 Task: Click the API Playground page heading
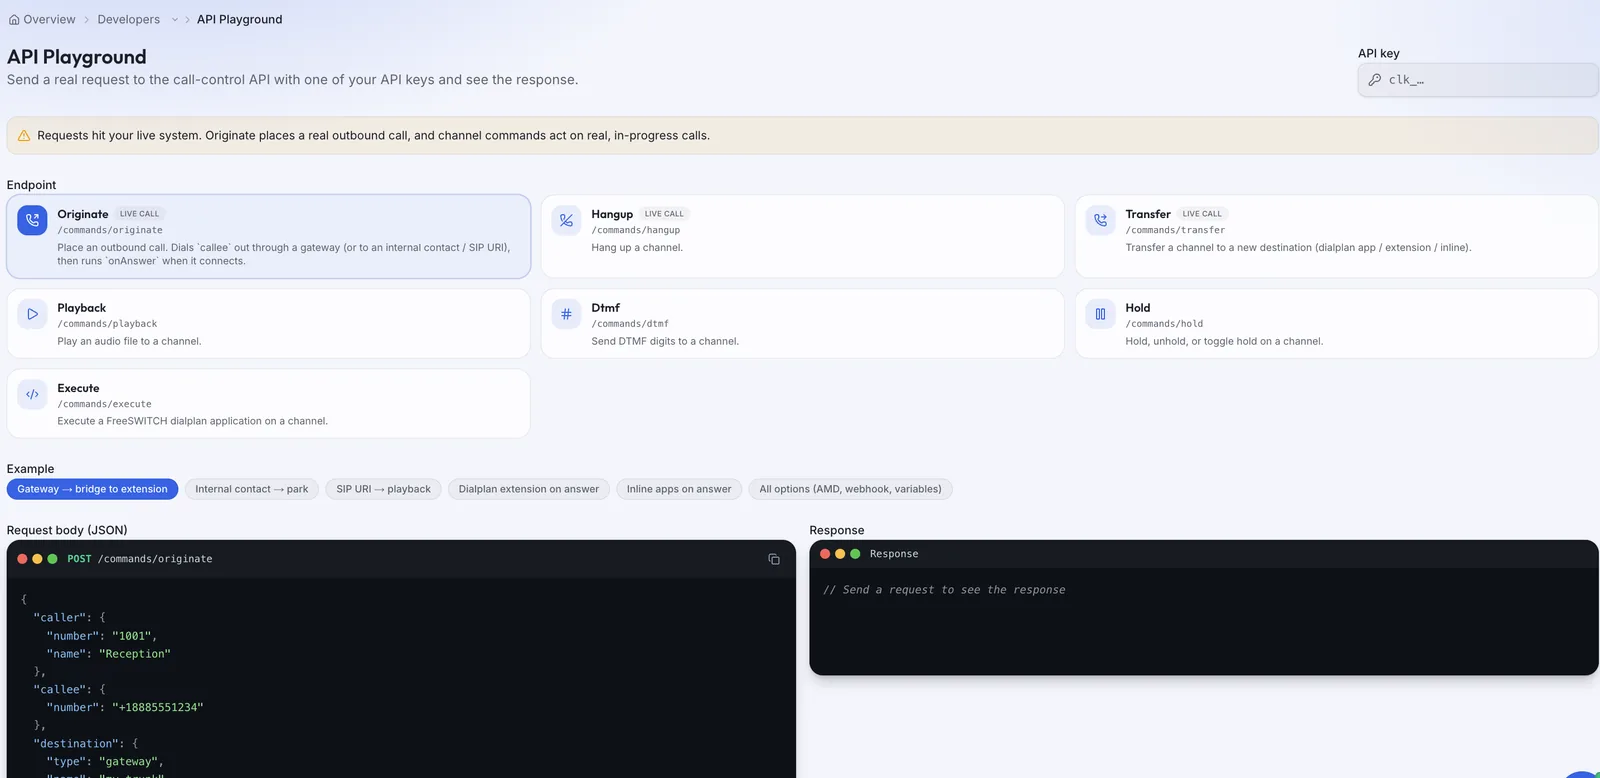[77, 57]
